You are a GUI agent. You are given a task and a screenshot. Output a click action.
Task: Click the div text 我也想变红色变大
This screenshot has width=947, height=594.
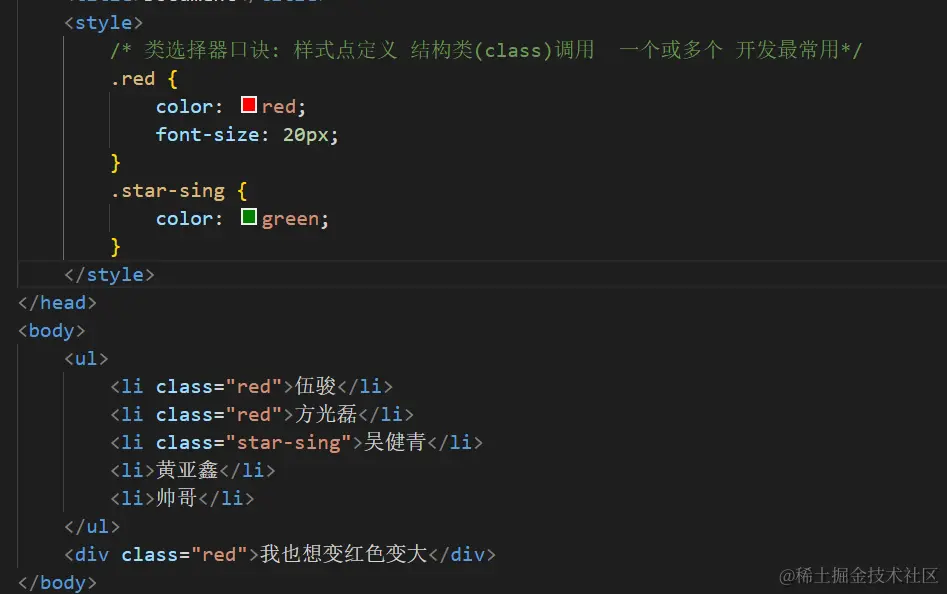tap(343, 554)
